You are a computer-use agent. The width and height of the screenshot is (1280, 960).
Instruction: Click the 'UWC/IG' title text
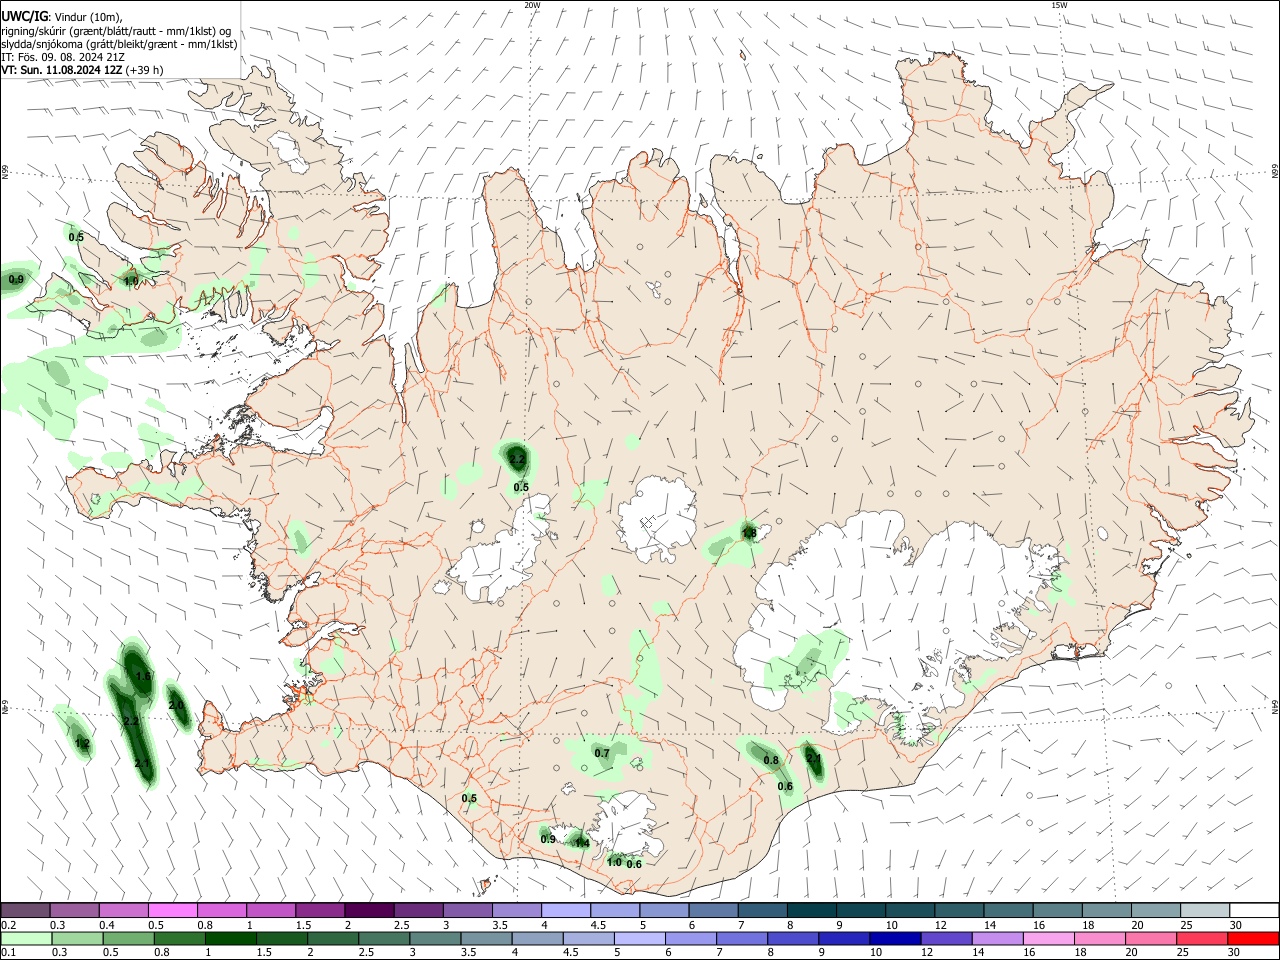tap(24, 16)
